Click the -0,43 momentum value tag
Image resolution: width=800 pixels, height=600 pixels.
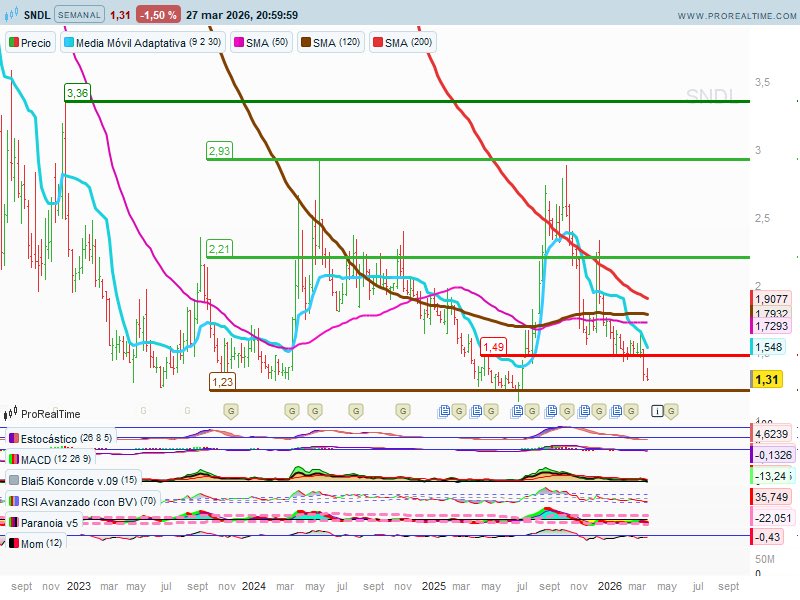767,537
